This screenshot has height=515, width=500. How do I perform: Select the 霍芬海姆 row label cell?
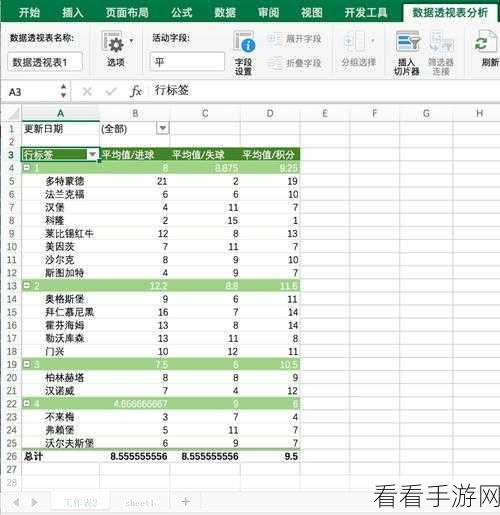coord(60,325)
